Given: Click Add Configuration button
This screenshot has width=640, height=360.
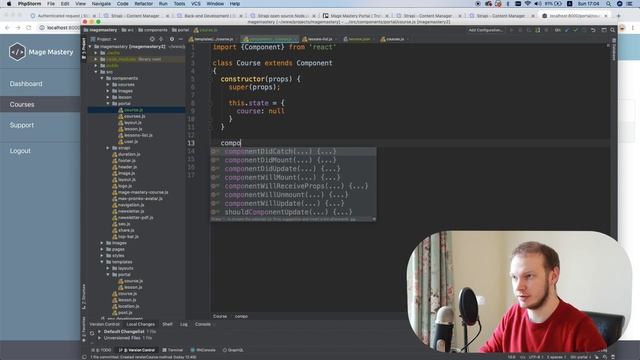Looking at the screenshot, I should (485, 30).
